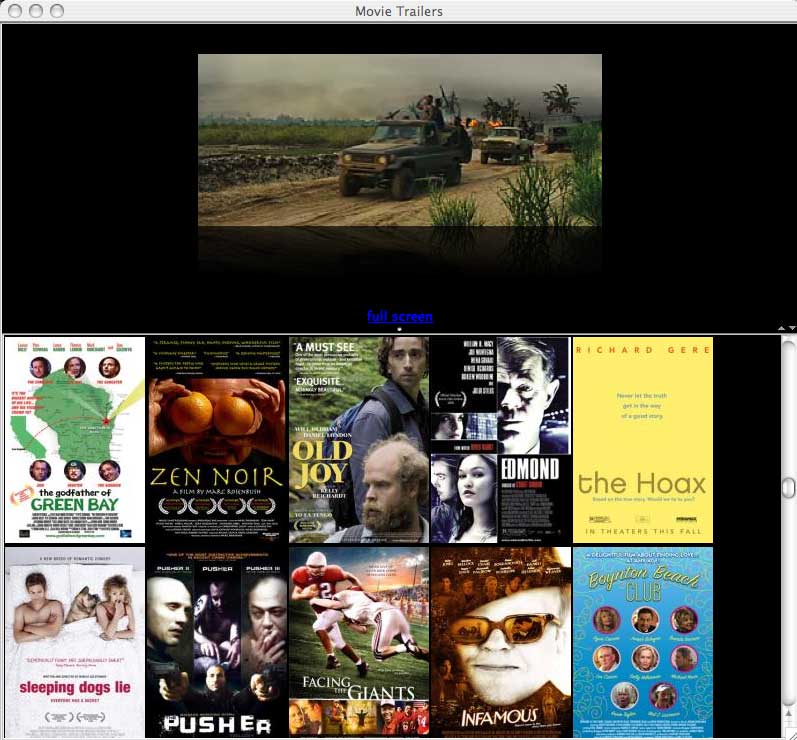The height and width of the screenshot is (740, 797).
Task: Select the Zen Noir movie poster
Action: coord(216,440)
